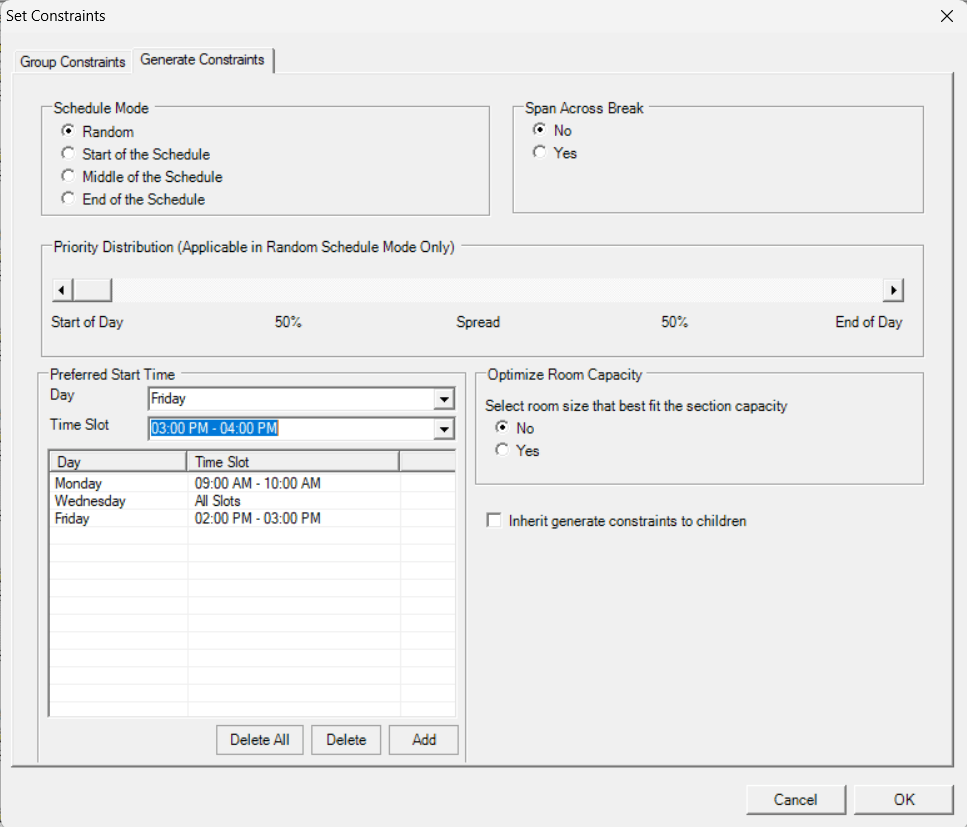Viewport: 967px width, 827px height.
Task: Open the Day dropdown arrow
Action: click(x=444, y=399)
